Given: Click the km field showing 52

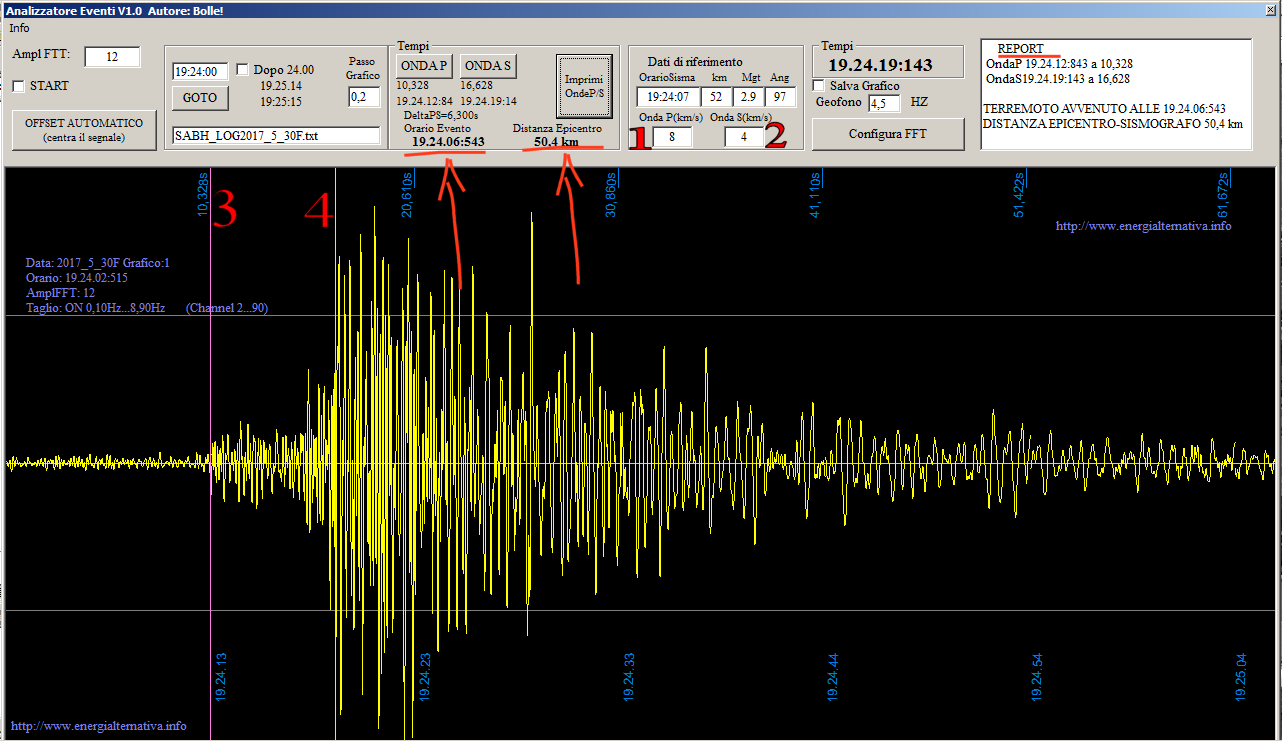Looking at the screenshot, I should click(718, 97).
